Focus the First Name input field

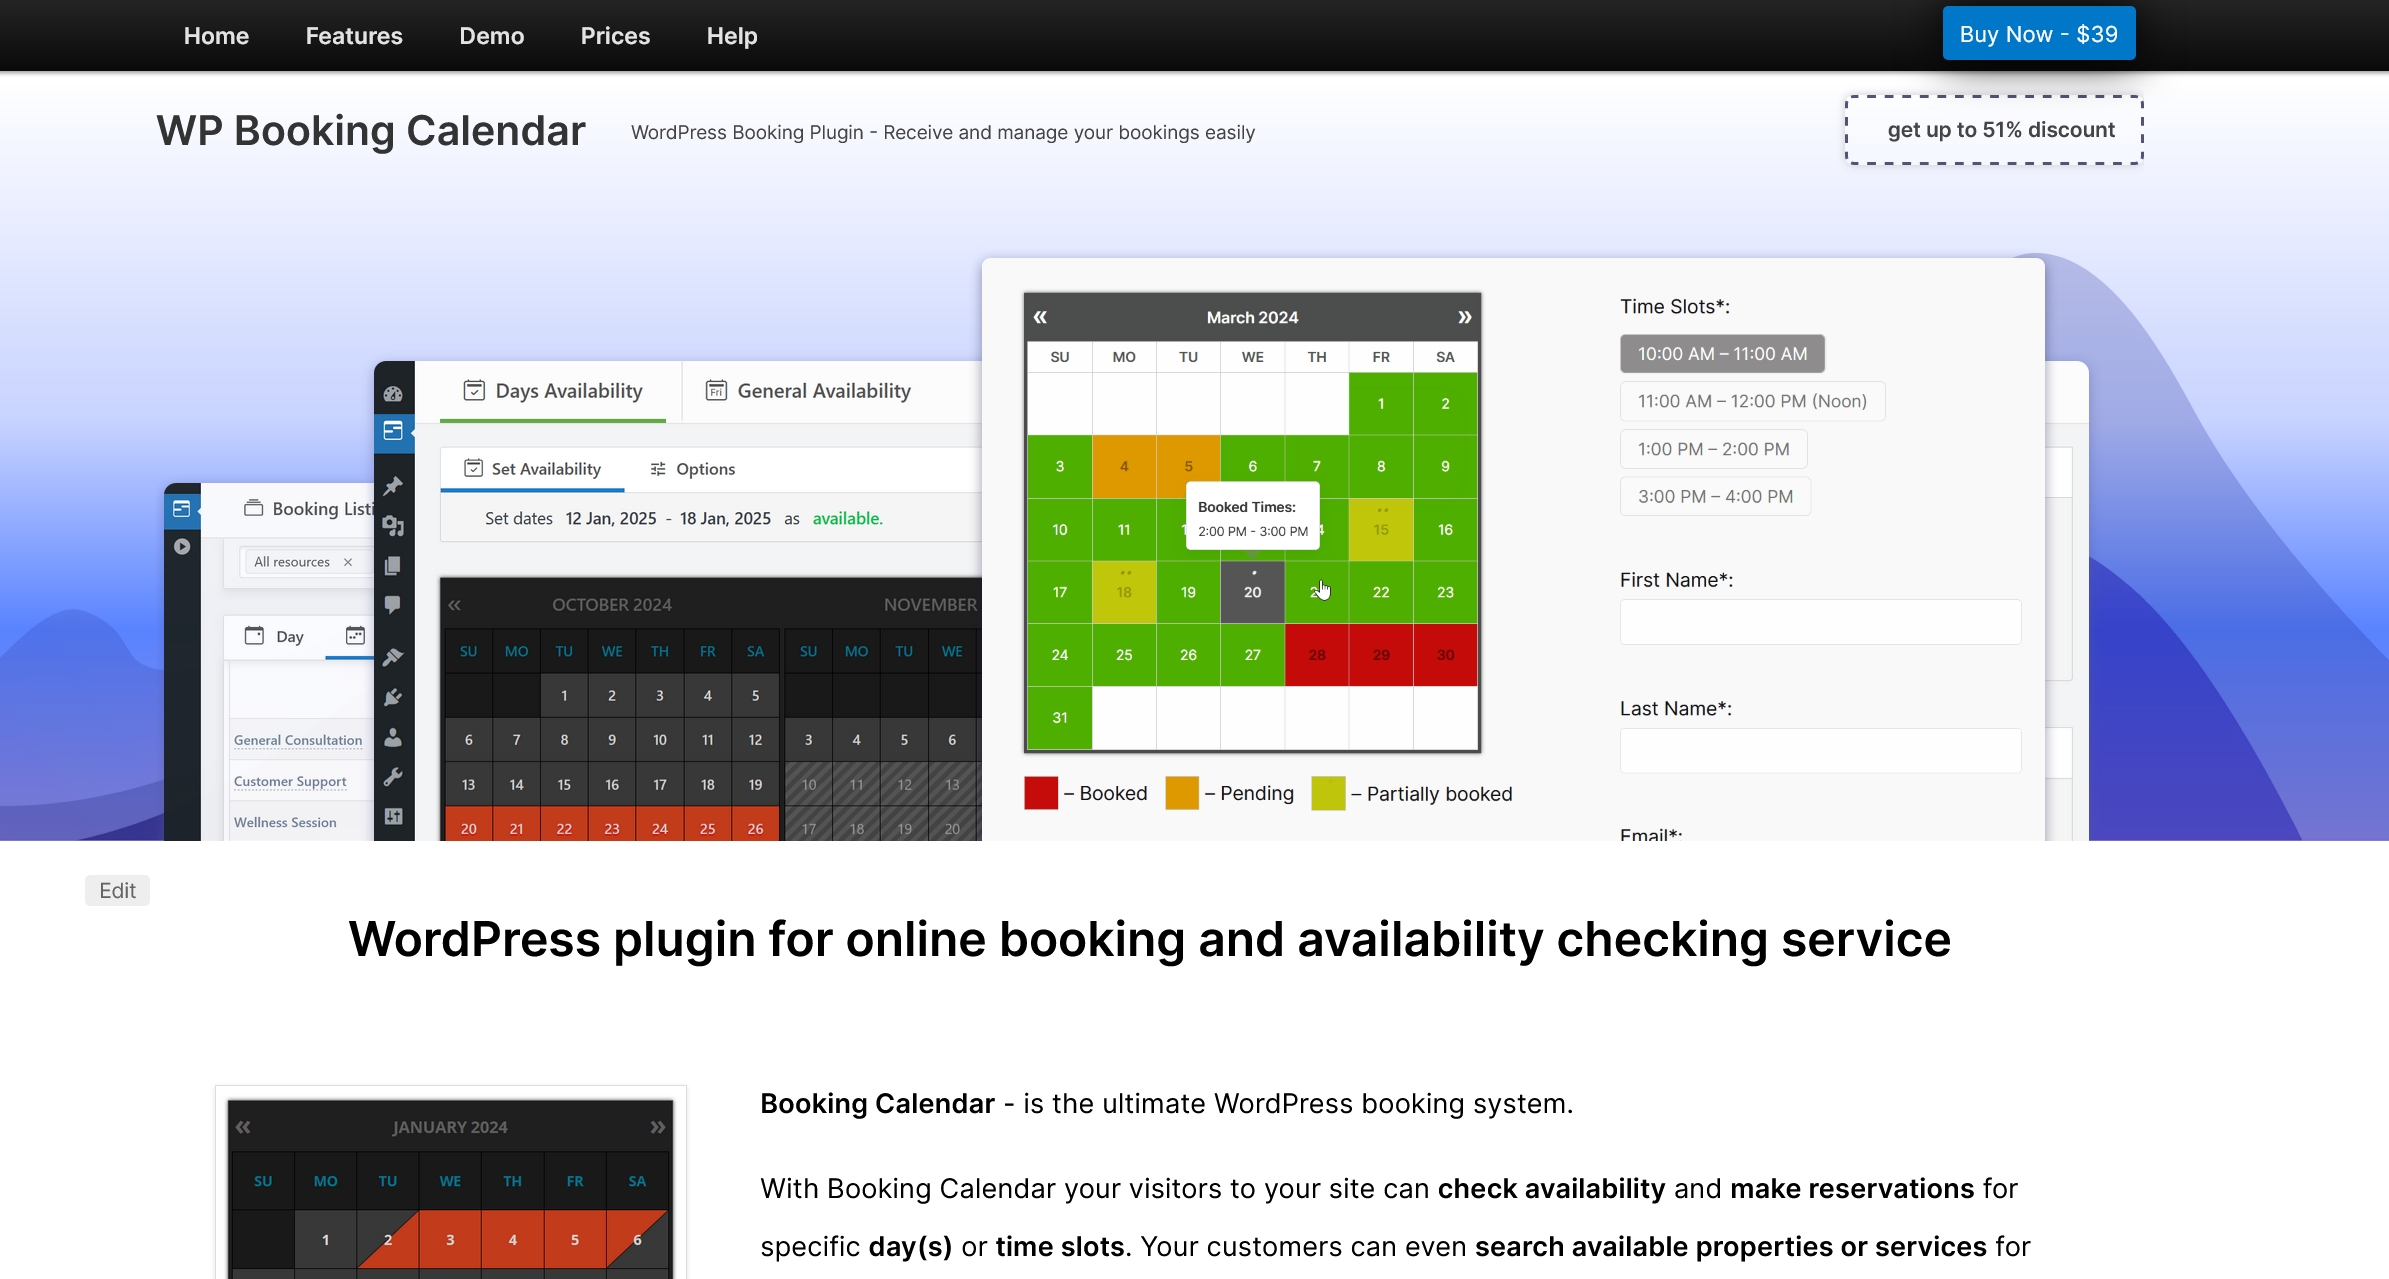[x=1820, y=622]
